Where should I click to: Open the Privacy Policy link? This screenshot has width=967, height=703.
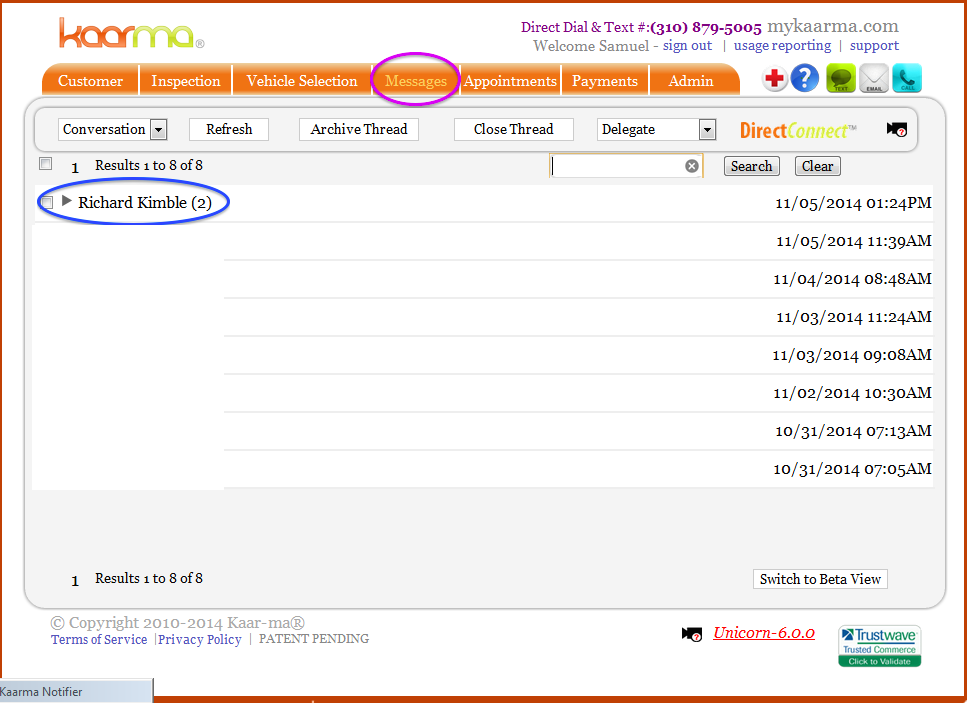point(200,639)
